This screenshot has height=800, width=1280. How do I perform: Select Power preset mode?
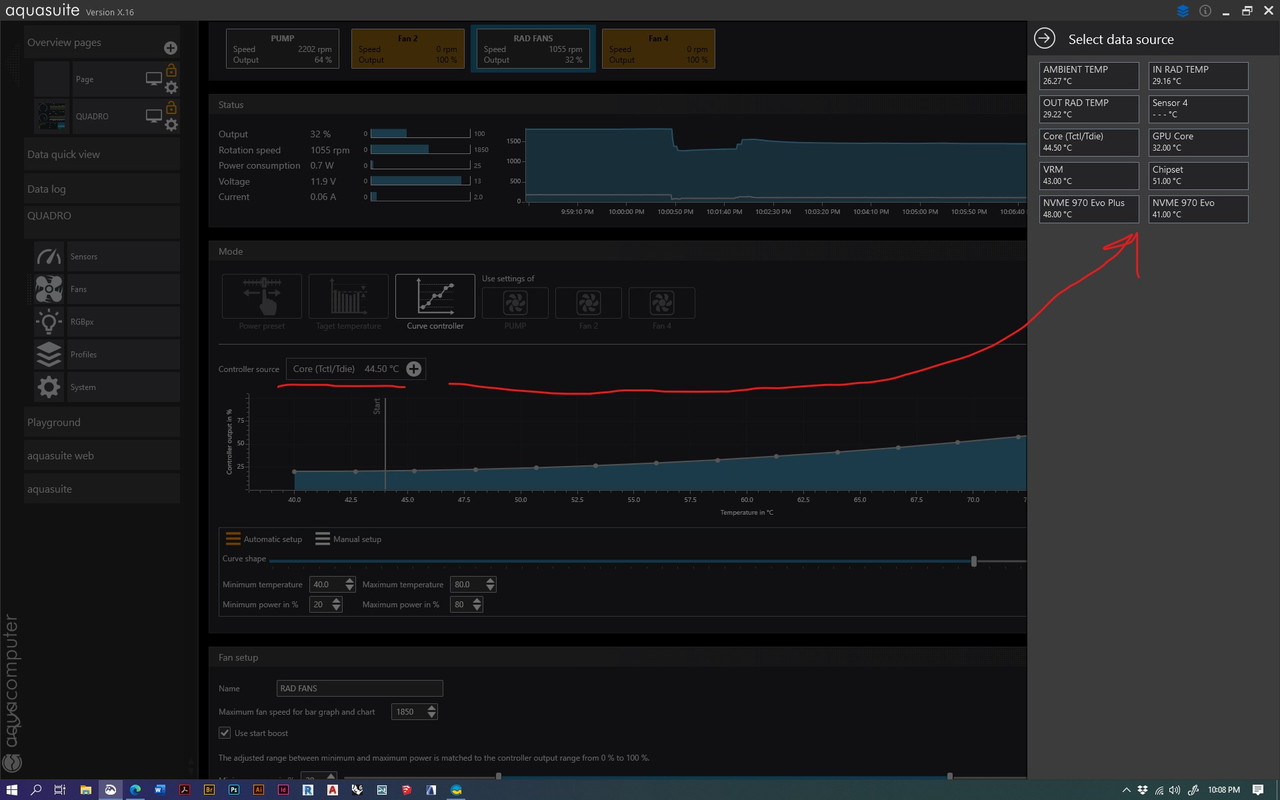tap(261, 297)
